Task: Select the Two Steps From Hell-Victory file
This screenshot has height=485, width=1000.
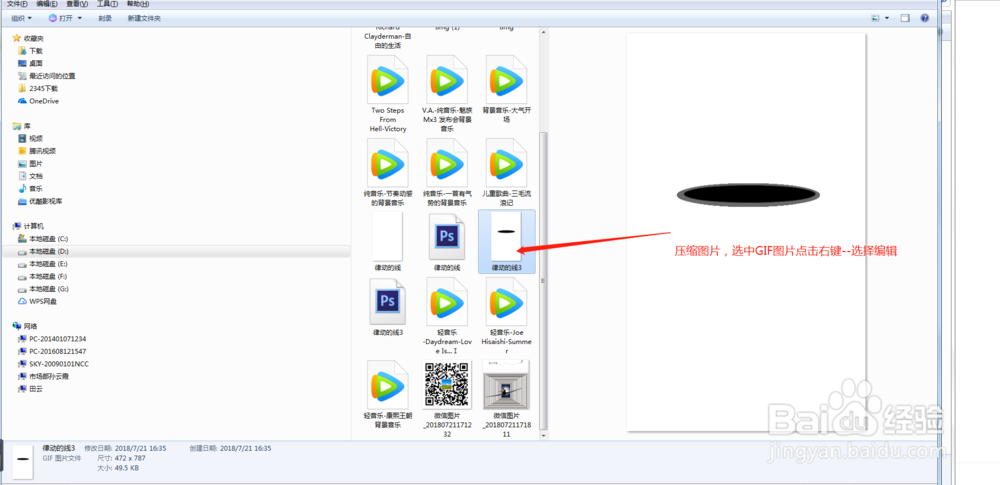Action: tap(388, 93)
